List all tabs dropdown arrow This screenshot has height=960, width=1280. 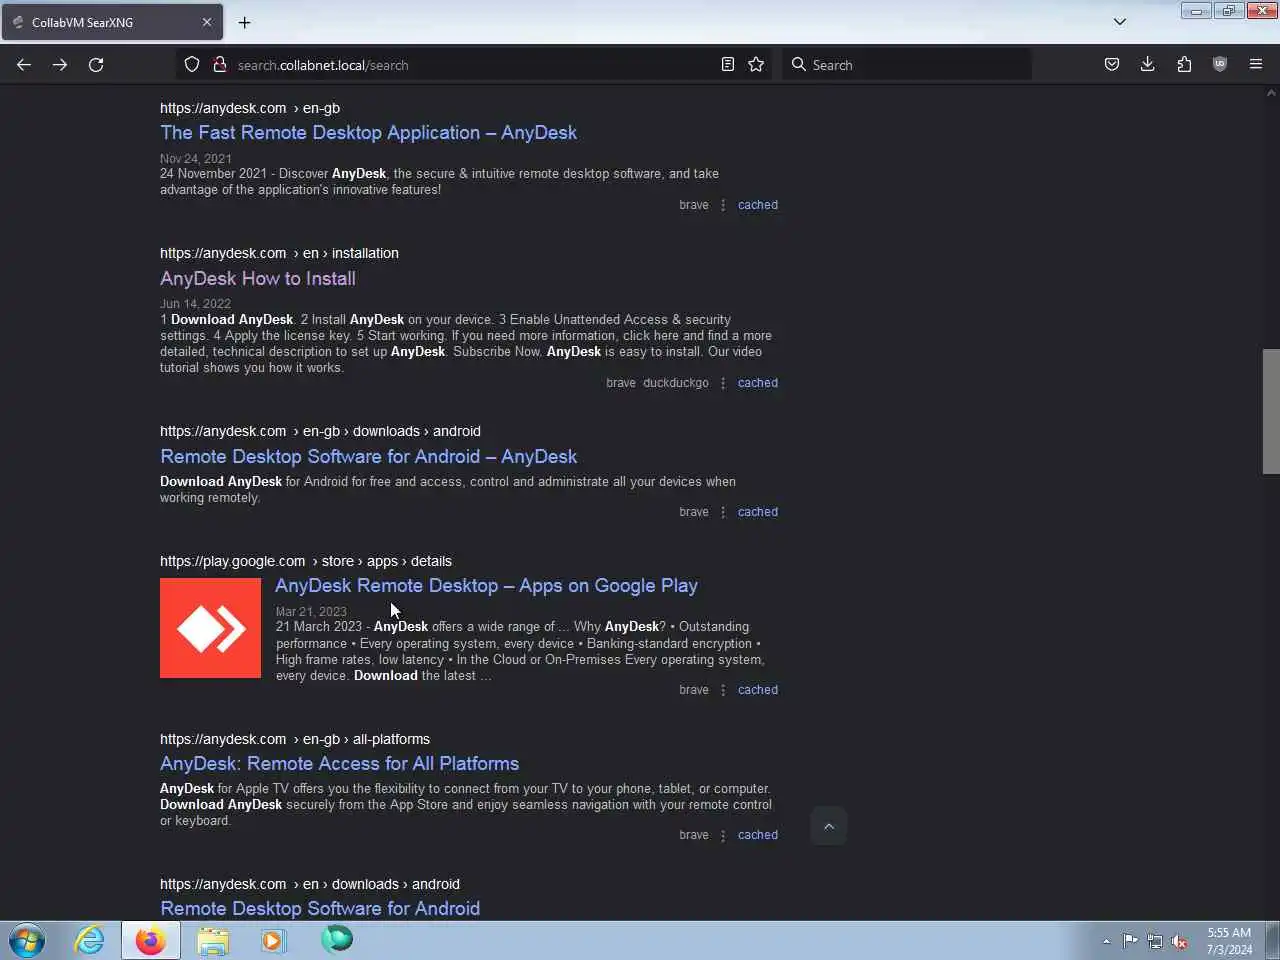coord(1120,22)
